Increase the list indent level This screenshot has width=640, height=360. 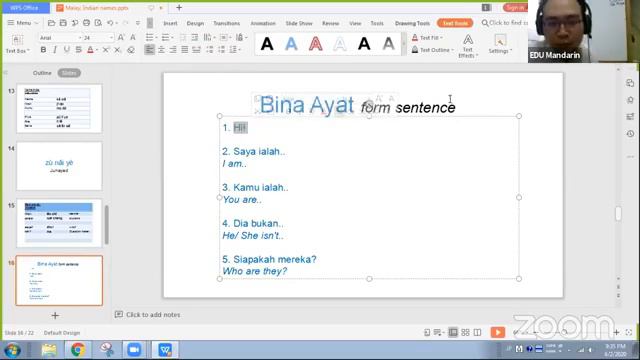[195, 38]
